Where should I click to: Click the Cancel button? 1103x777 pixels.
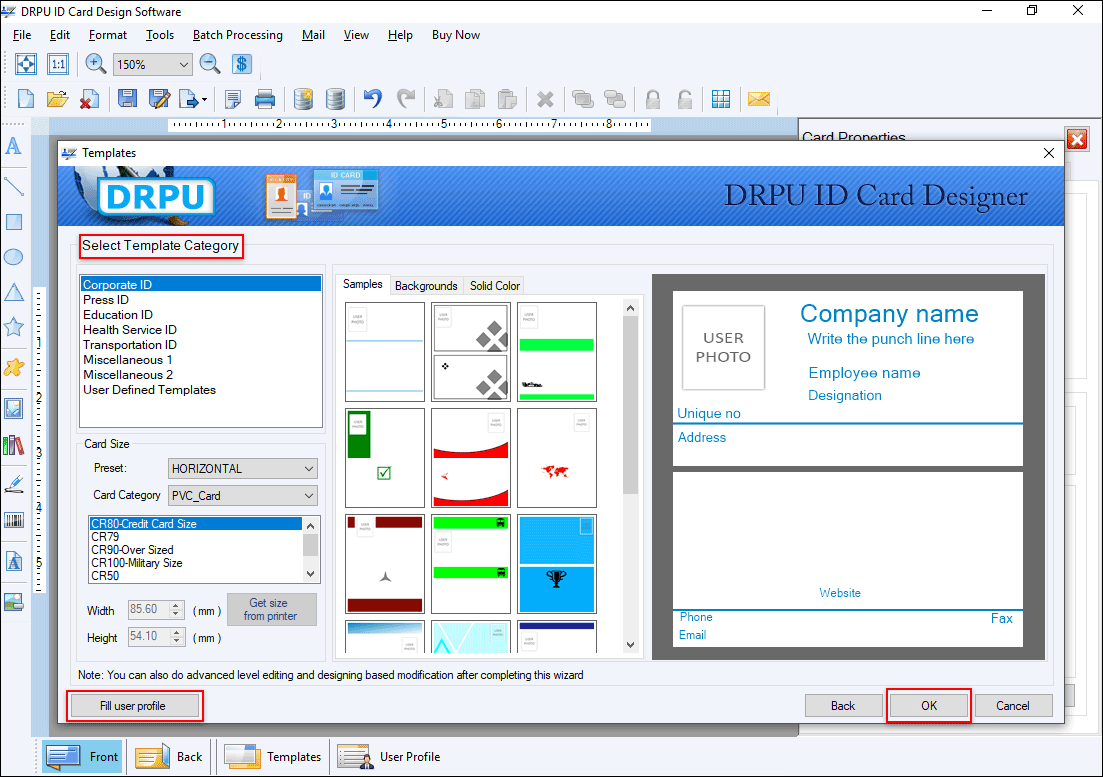[1012, 706]
